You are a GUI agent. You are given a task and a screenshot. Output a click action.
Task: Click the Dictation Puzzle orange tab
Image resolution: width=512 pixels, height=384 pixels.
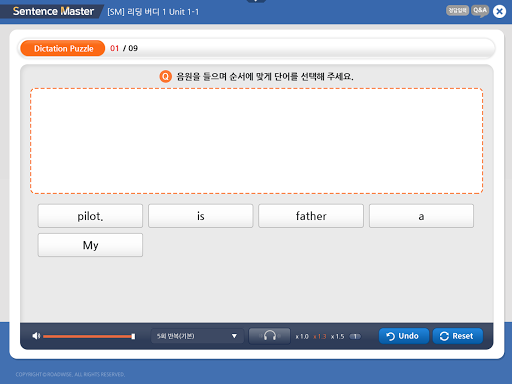63,48
